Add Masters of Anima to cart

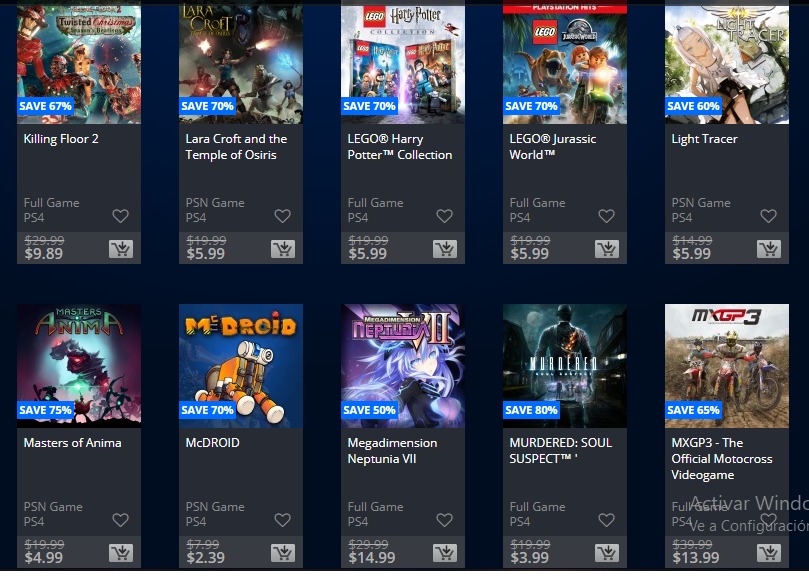(121, 553)
